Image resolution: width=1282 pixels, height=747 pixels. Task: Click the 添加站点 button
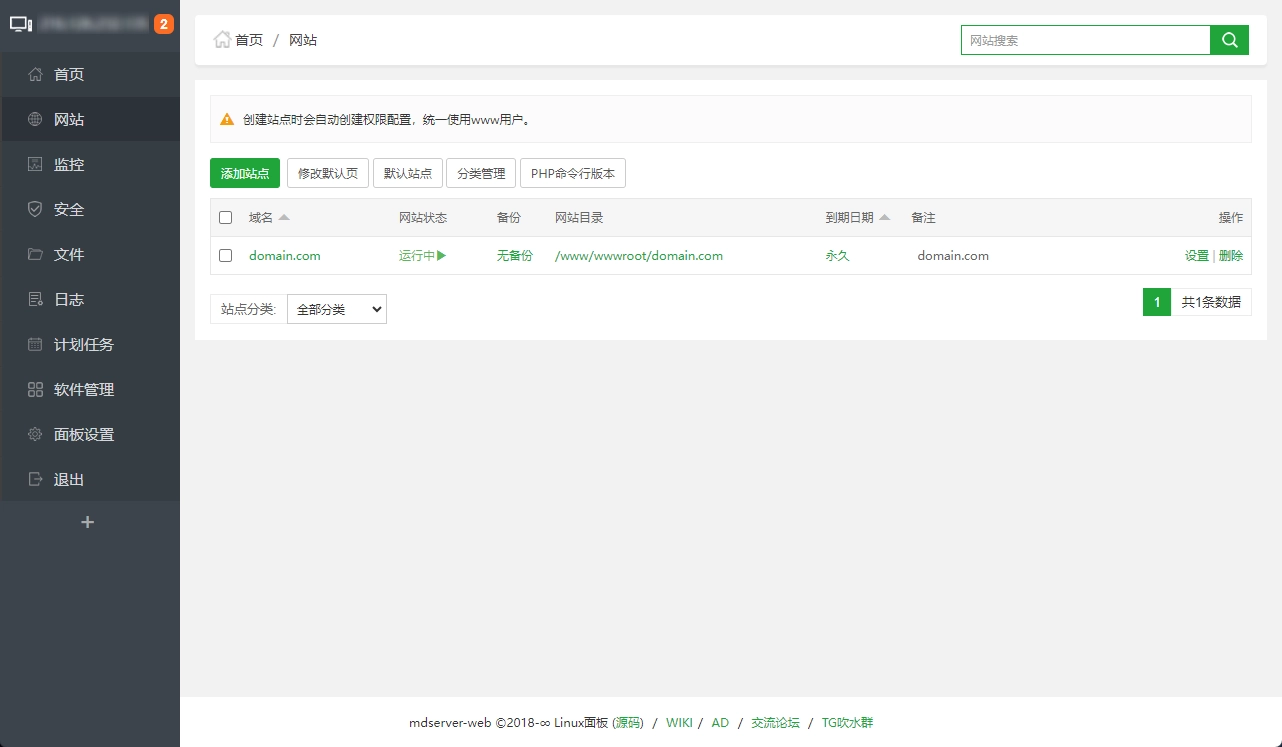pos(244,172)
